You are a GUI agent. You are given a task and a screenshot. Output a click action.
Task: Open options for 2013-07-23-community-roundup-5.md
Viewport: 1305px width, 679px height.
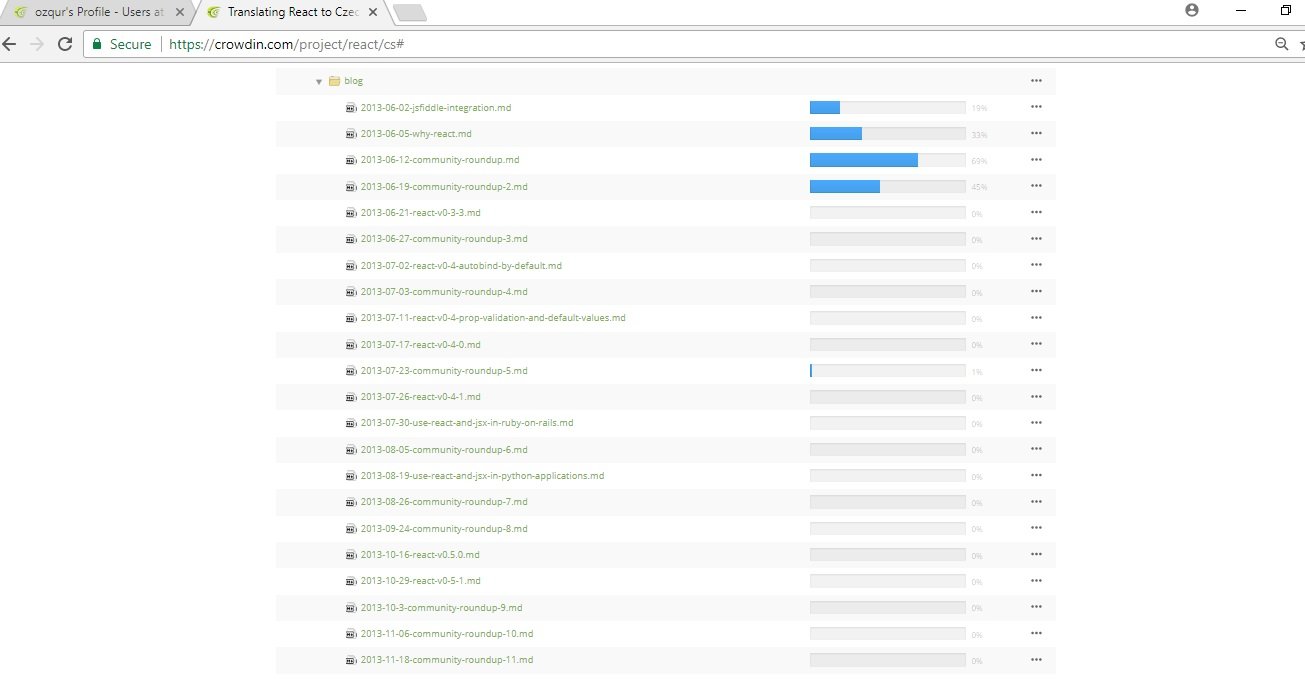pyautogui.click(x=1036, y=370)
